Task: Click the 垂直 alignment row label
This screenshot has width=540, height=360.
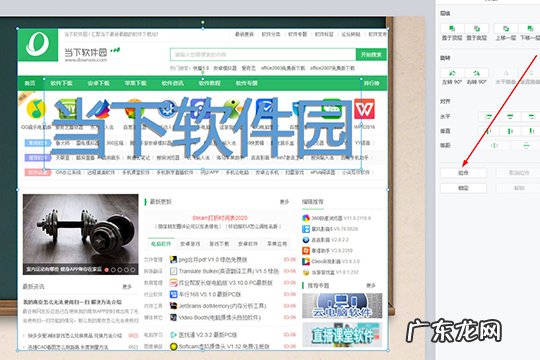Action: [445, 131]
